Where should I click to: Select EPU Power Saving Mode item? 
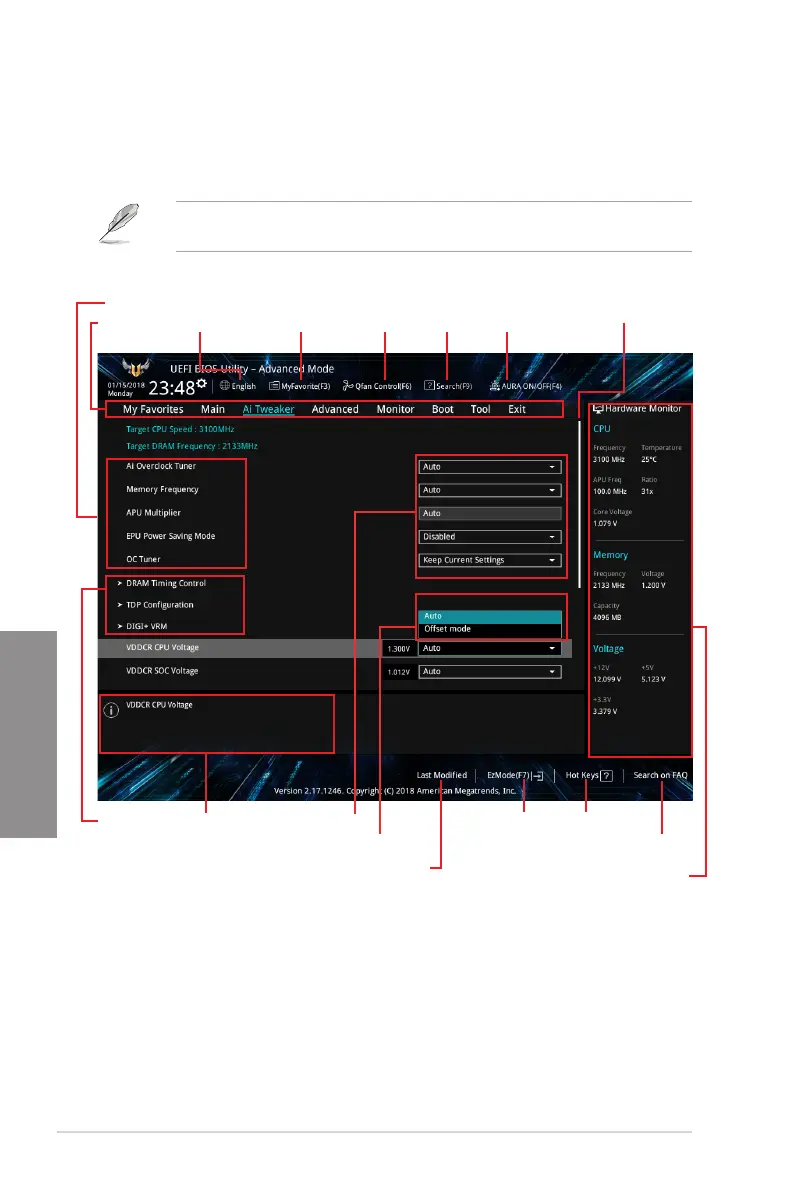click(x=171, y=536)
